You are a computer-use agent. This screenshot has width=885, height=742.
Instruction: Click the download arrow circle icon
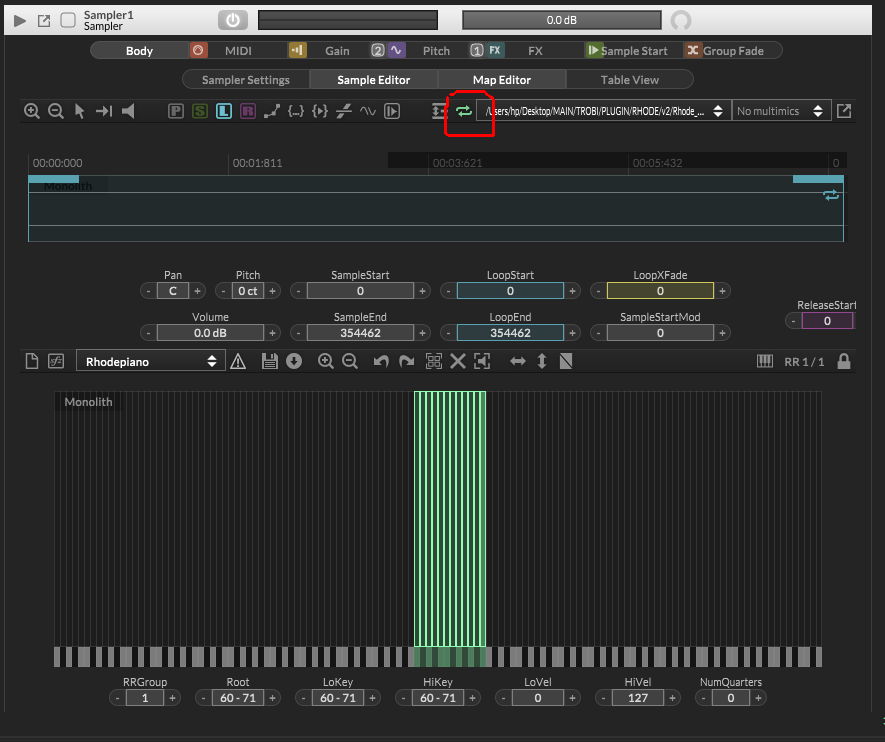click(x=294, y=361)
